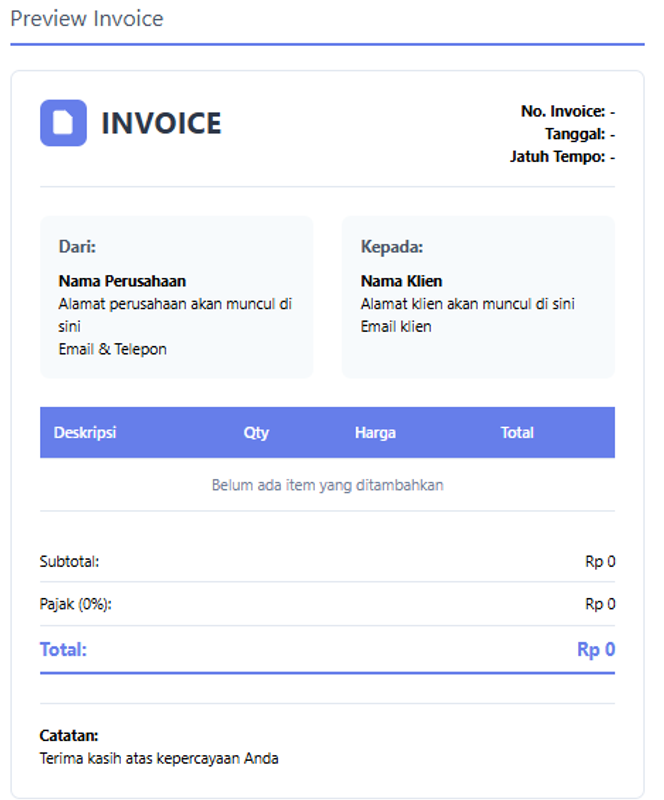Switch to the Preview Invoice tab
This screenshot has width=664, height=800.
pyautogui.click(x=87, y=18)
